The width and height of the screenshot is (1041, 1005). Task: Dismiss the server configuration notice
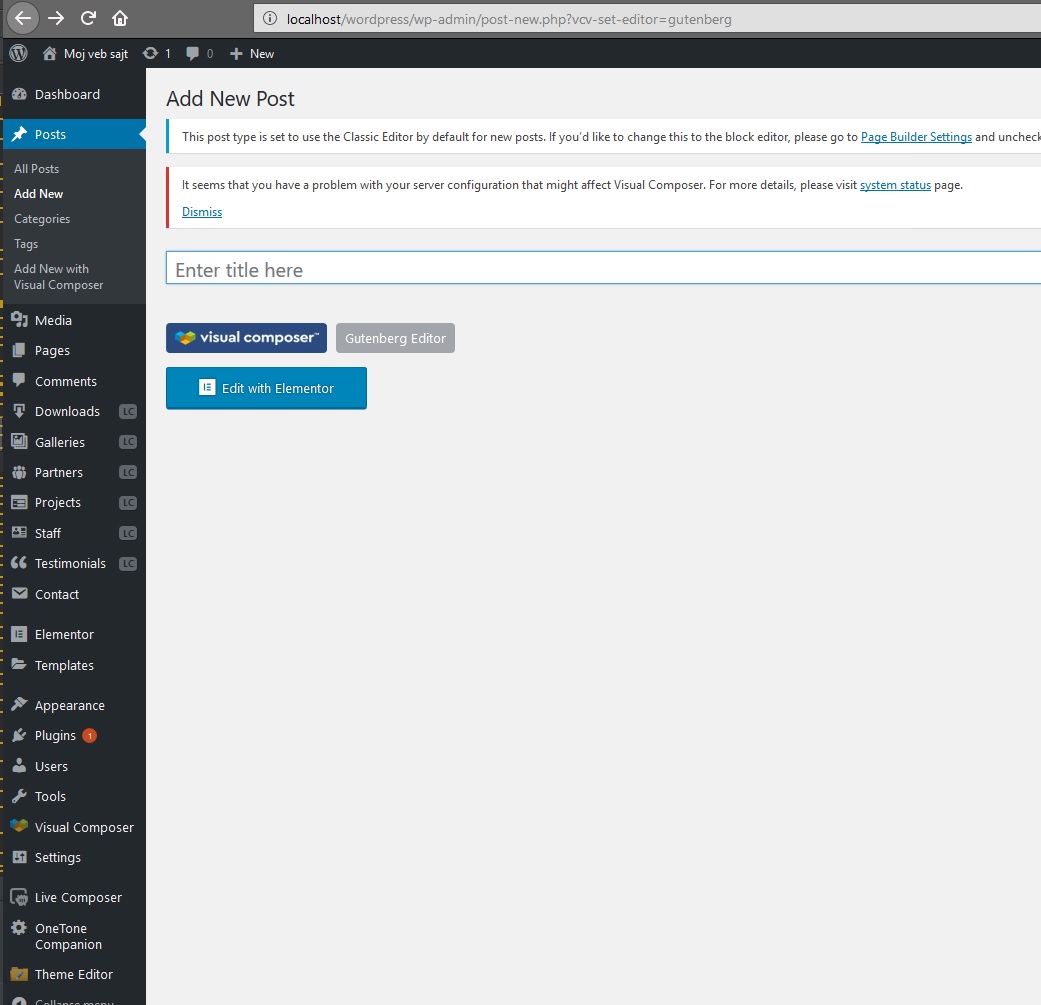pyautogui.click(x=202, y=212)
